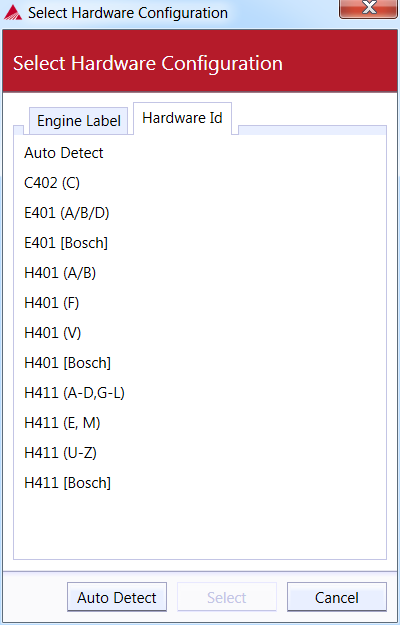
Task: Click the red triangle application icon
Action: click(13, 13)
